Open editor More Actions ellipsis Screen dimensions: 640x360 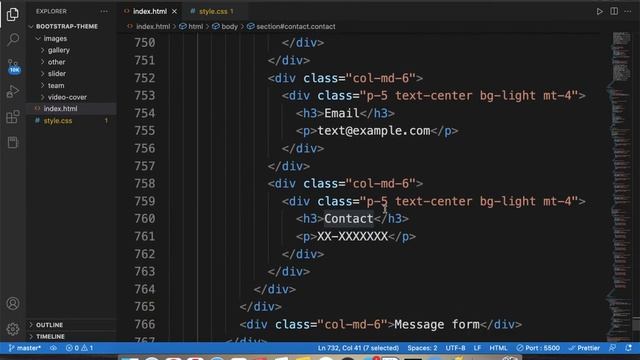[628, 11]
